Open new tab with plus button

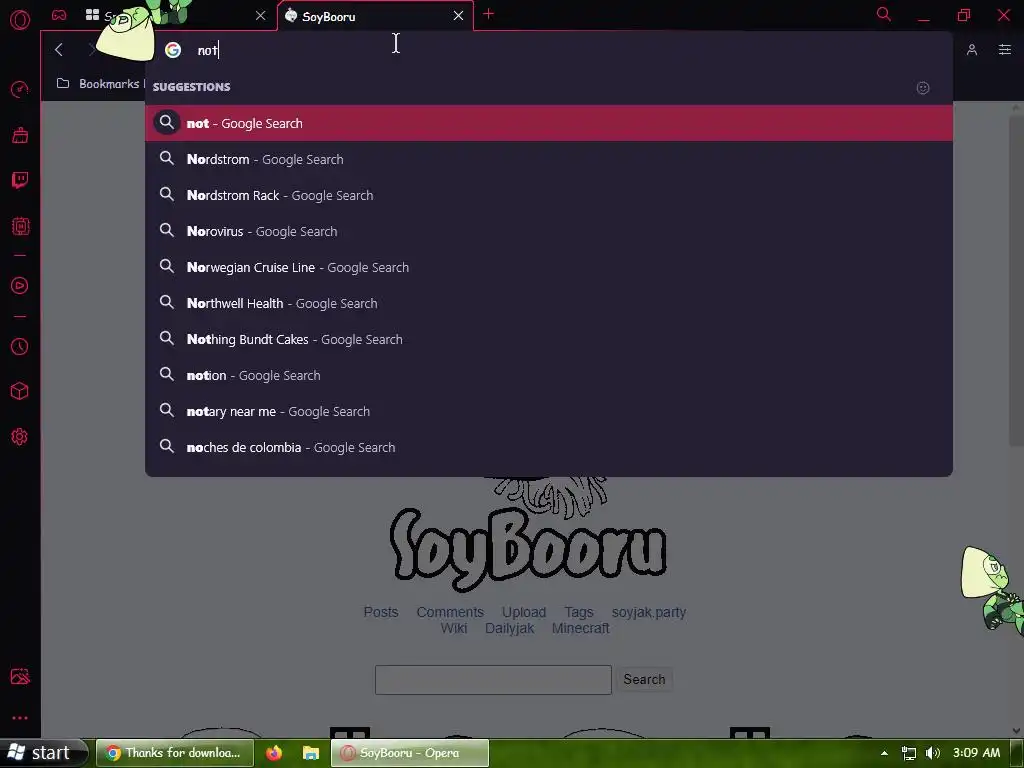[488, 14]
